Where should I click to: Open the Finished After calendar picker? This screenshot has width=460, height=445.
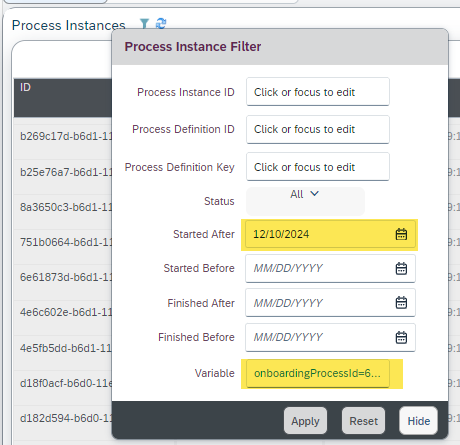tap(401, 303)
